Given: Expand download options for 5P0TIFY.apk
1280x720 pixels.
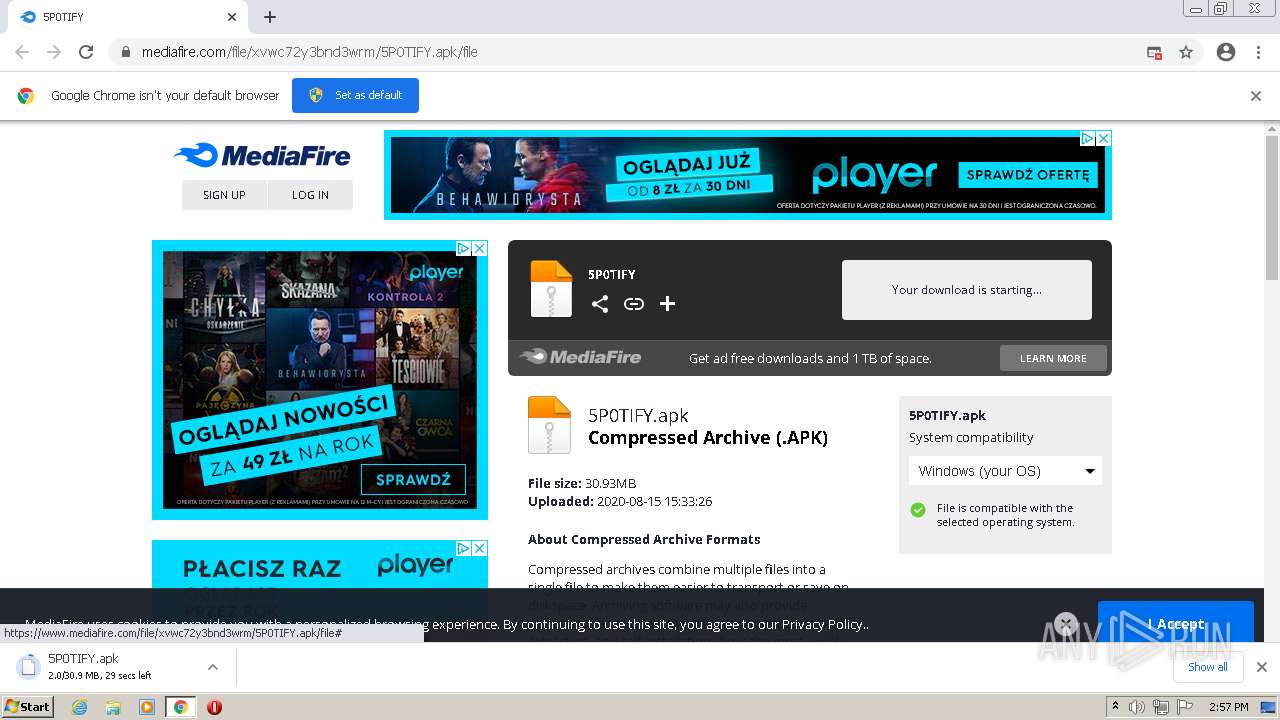Looking at the screenshot, I should point(213,667).
